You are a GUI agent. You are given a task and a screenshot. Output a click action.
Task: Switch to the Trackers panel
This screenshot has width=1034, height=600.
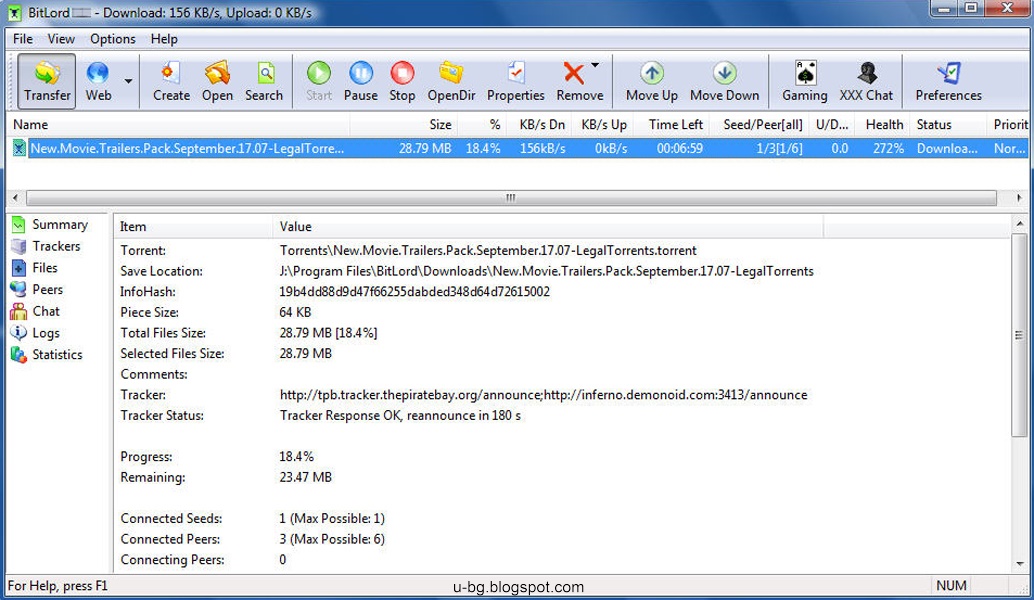[x=46, y=247]
